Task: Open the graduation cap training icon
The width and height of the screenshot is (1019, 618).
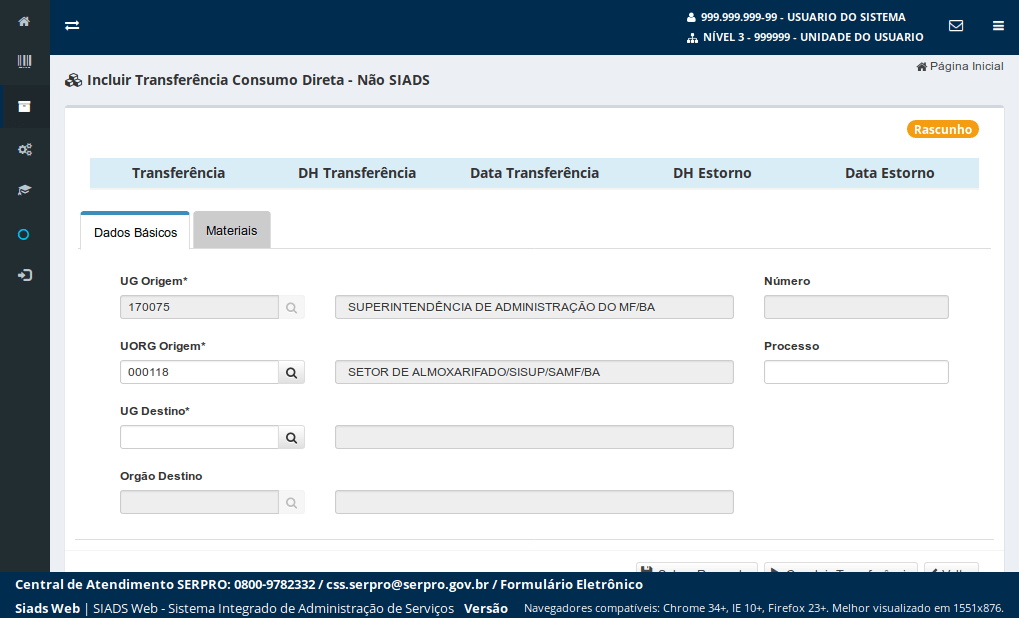Action: click(x=24, y=190)
